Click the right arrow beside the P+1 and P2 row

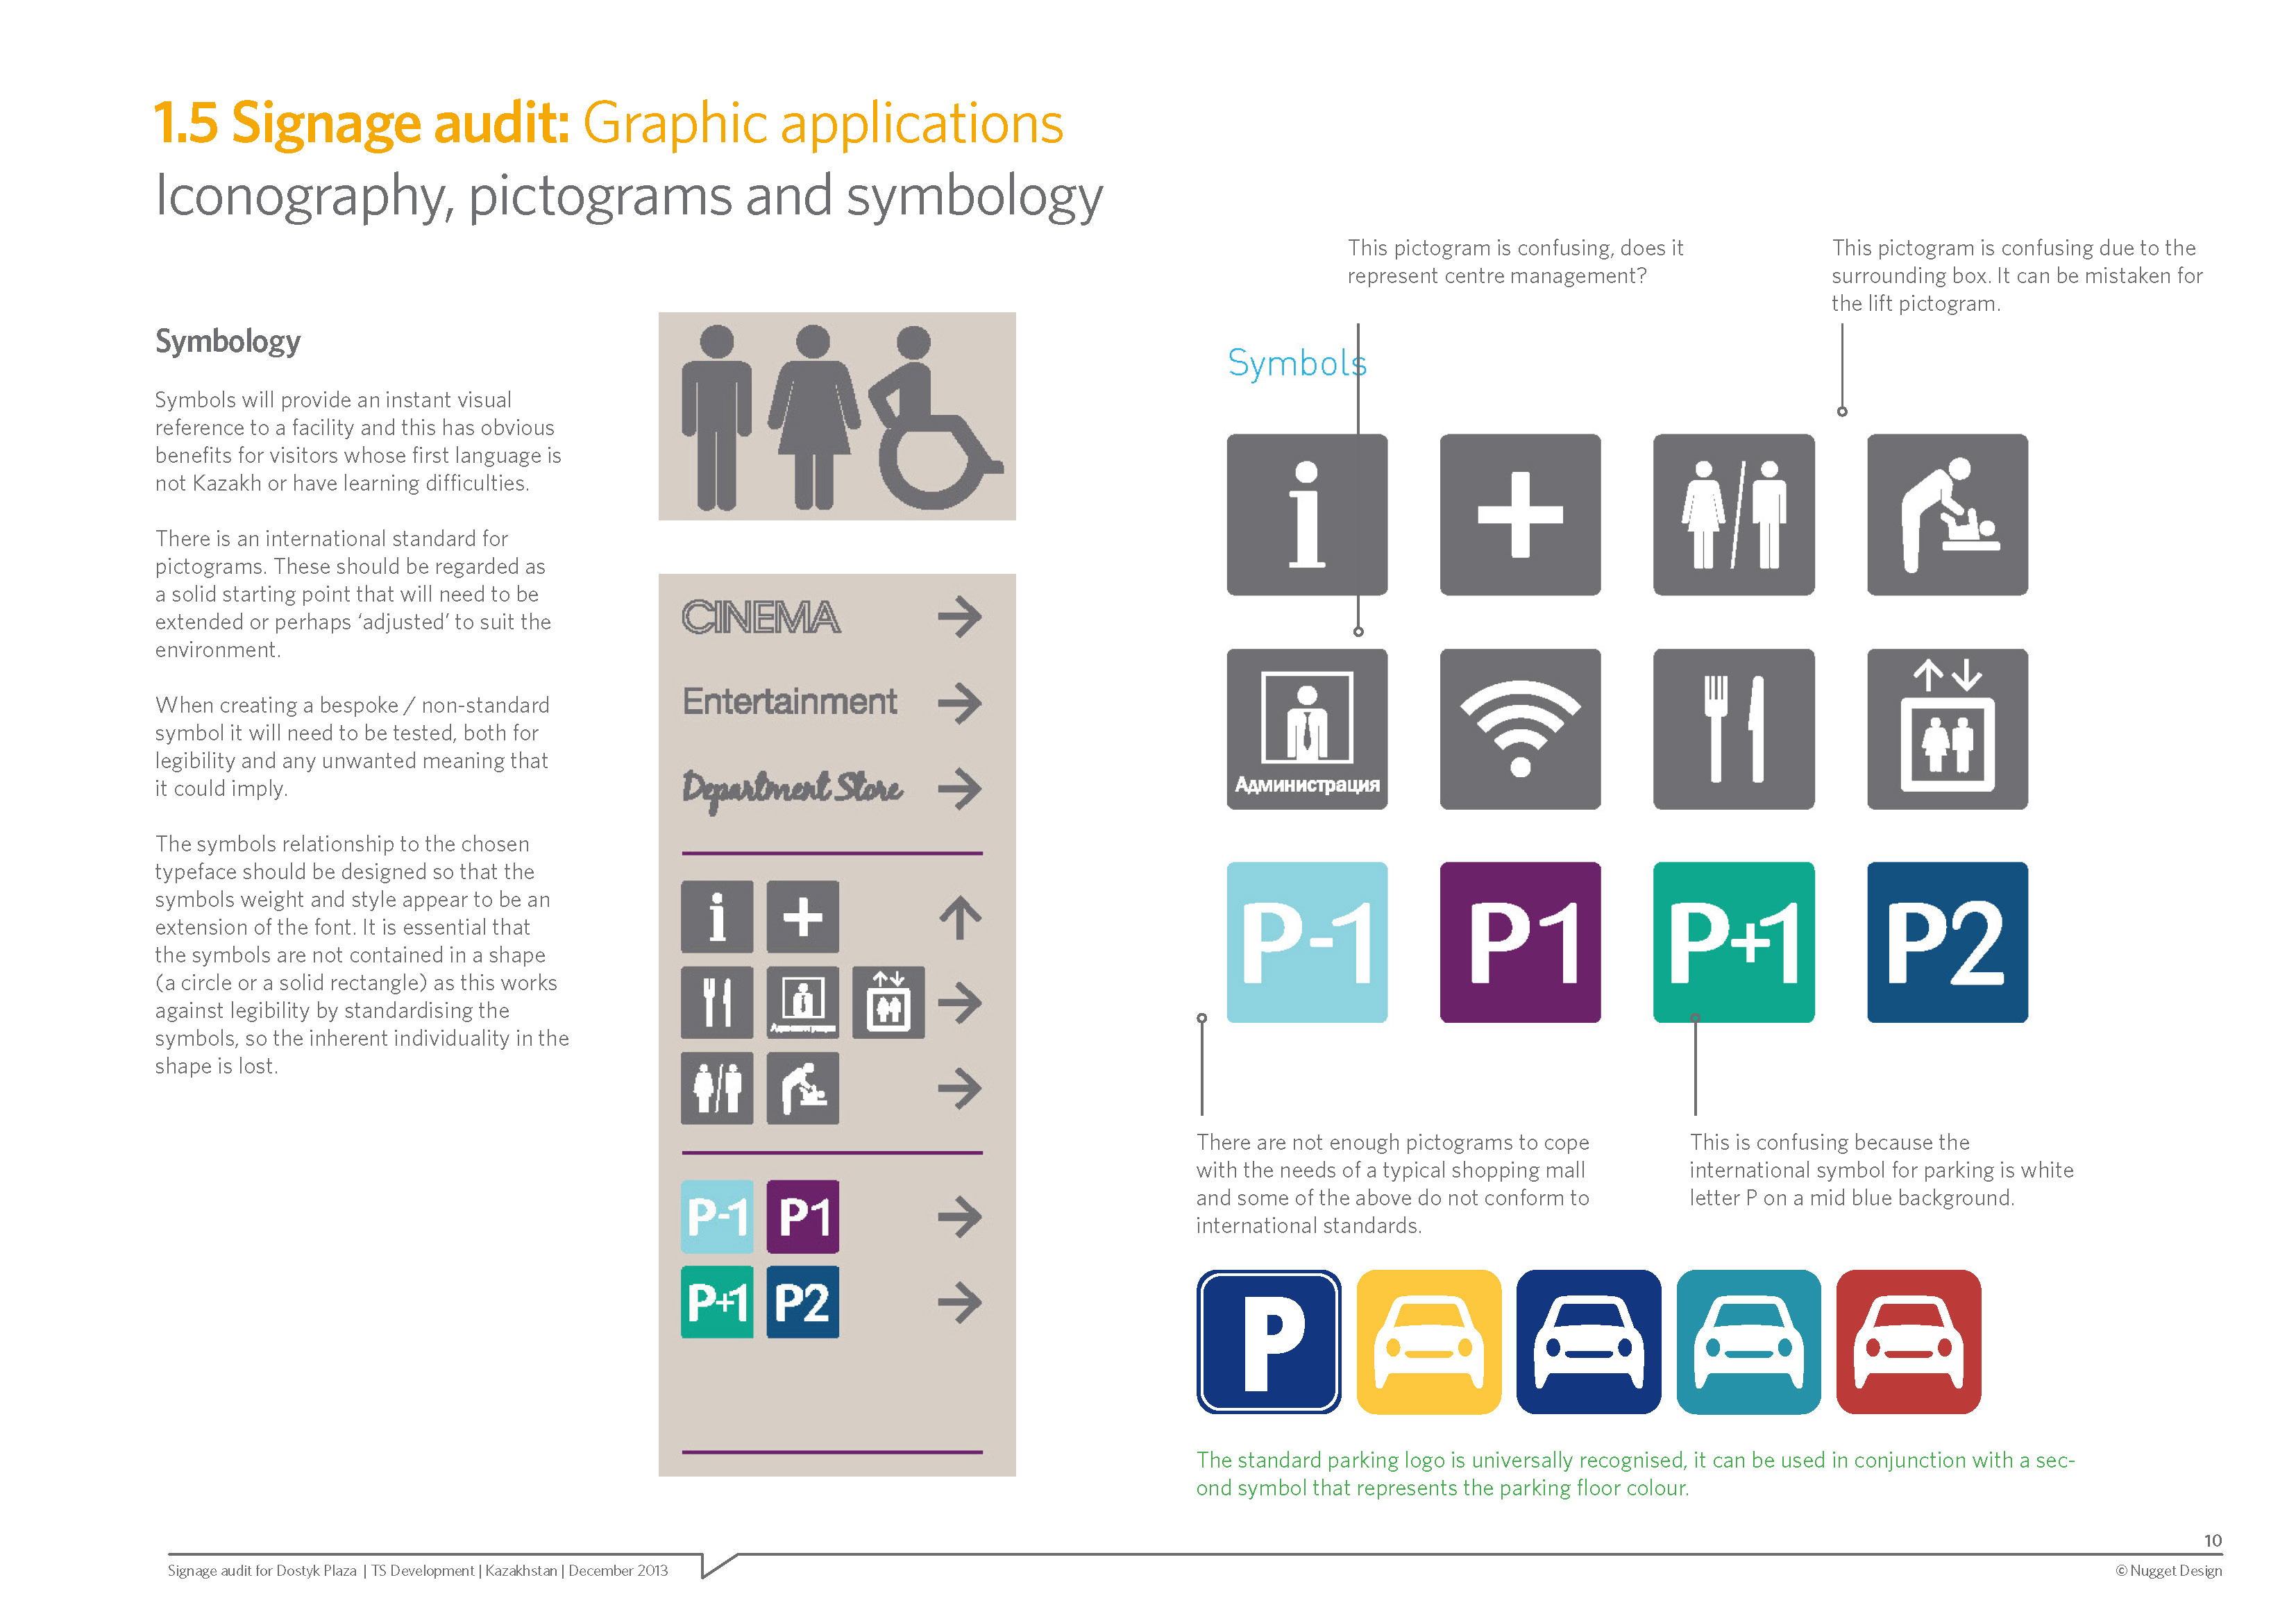(x=959, y=1302)
